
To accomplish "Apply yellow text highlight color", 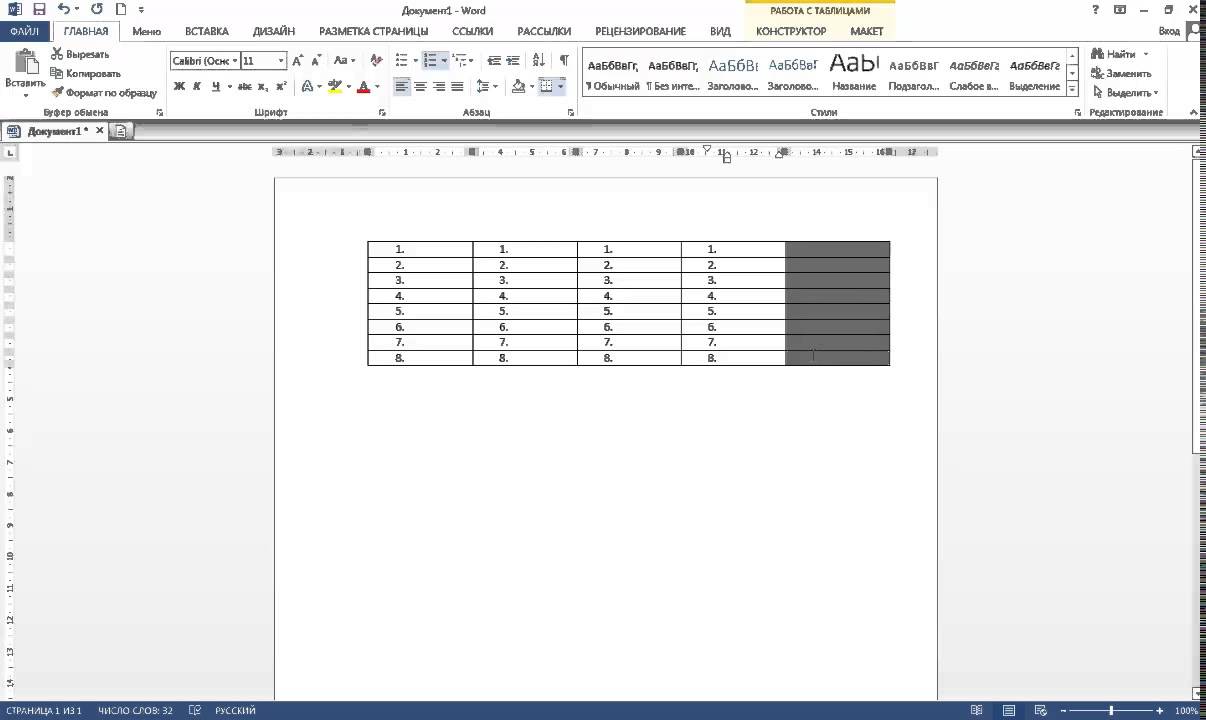I will click(x=335, y=87).
